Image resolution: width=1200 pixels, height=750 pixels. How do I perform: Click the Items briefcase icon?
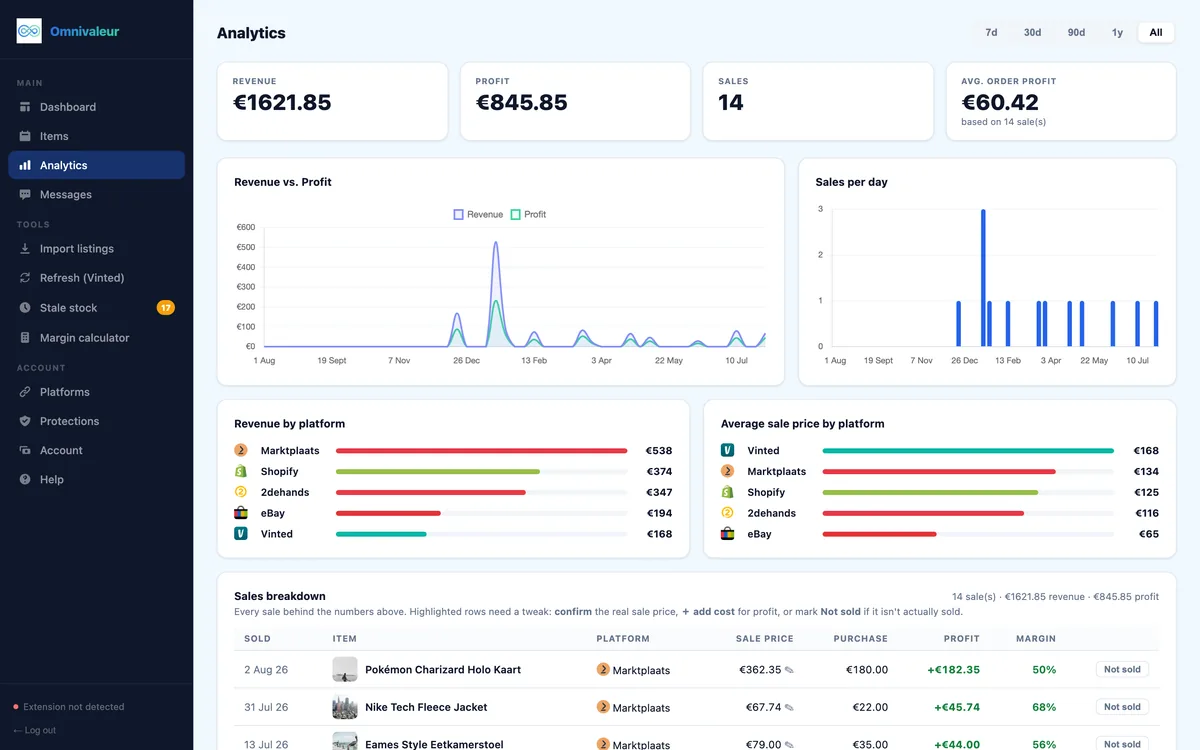(x=25, y=136)
